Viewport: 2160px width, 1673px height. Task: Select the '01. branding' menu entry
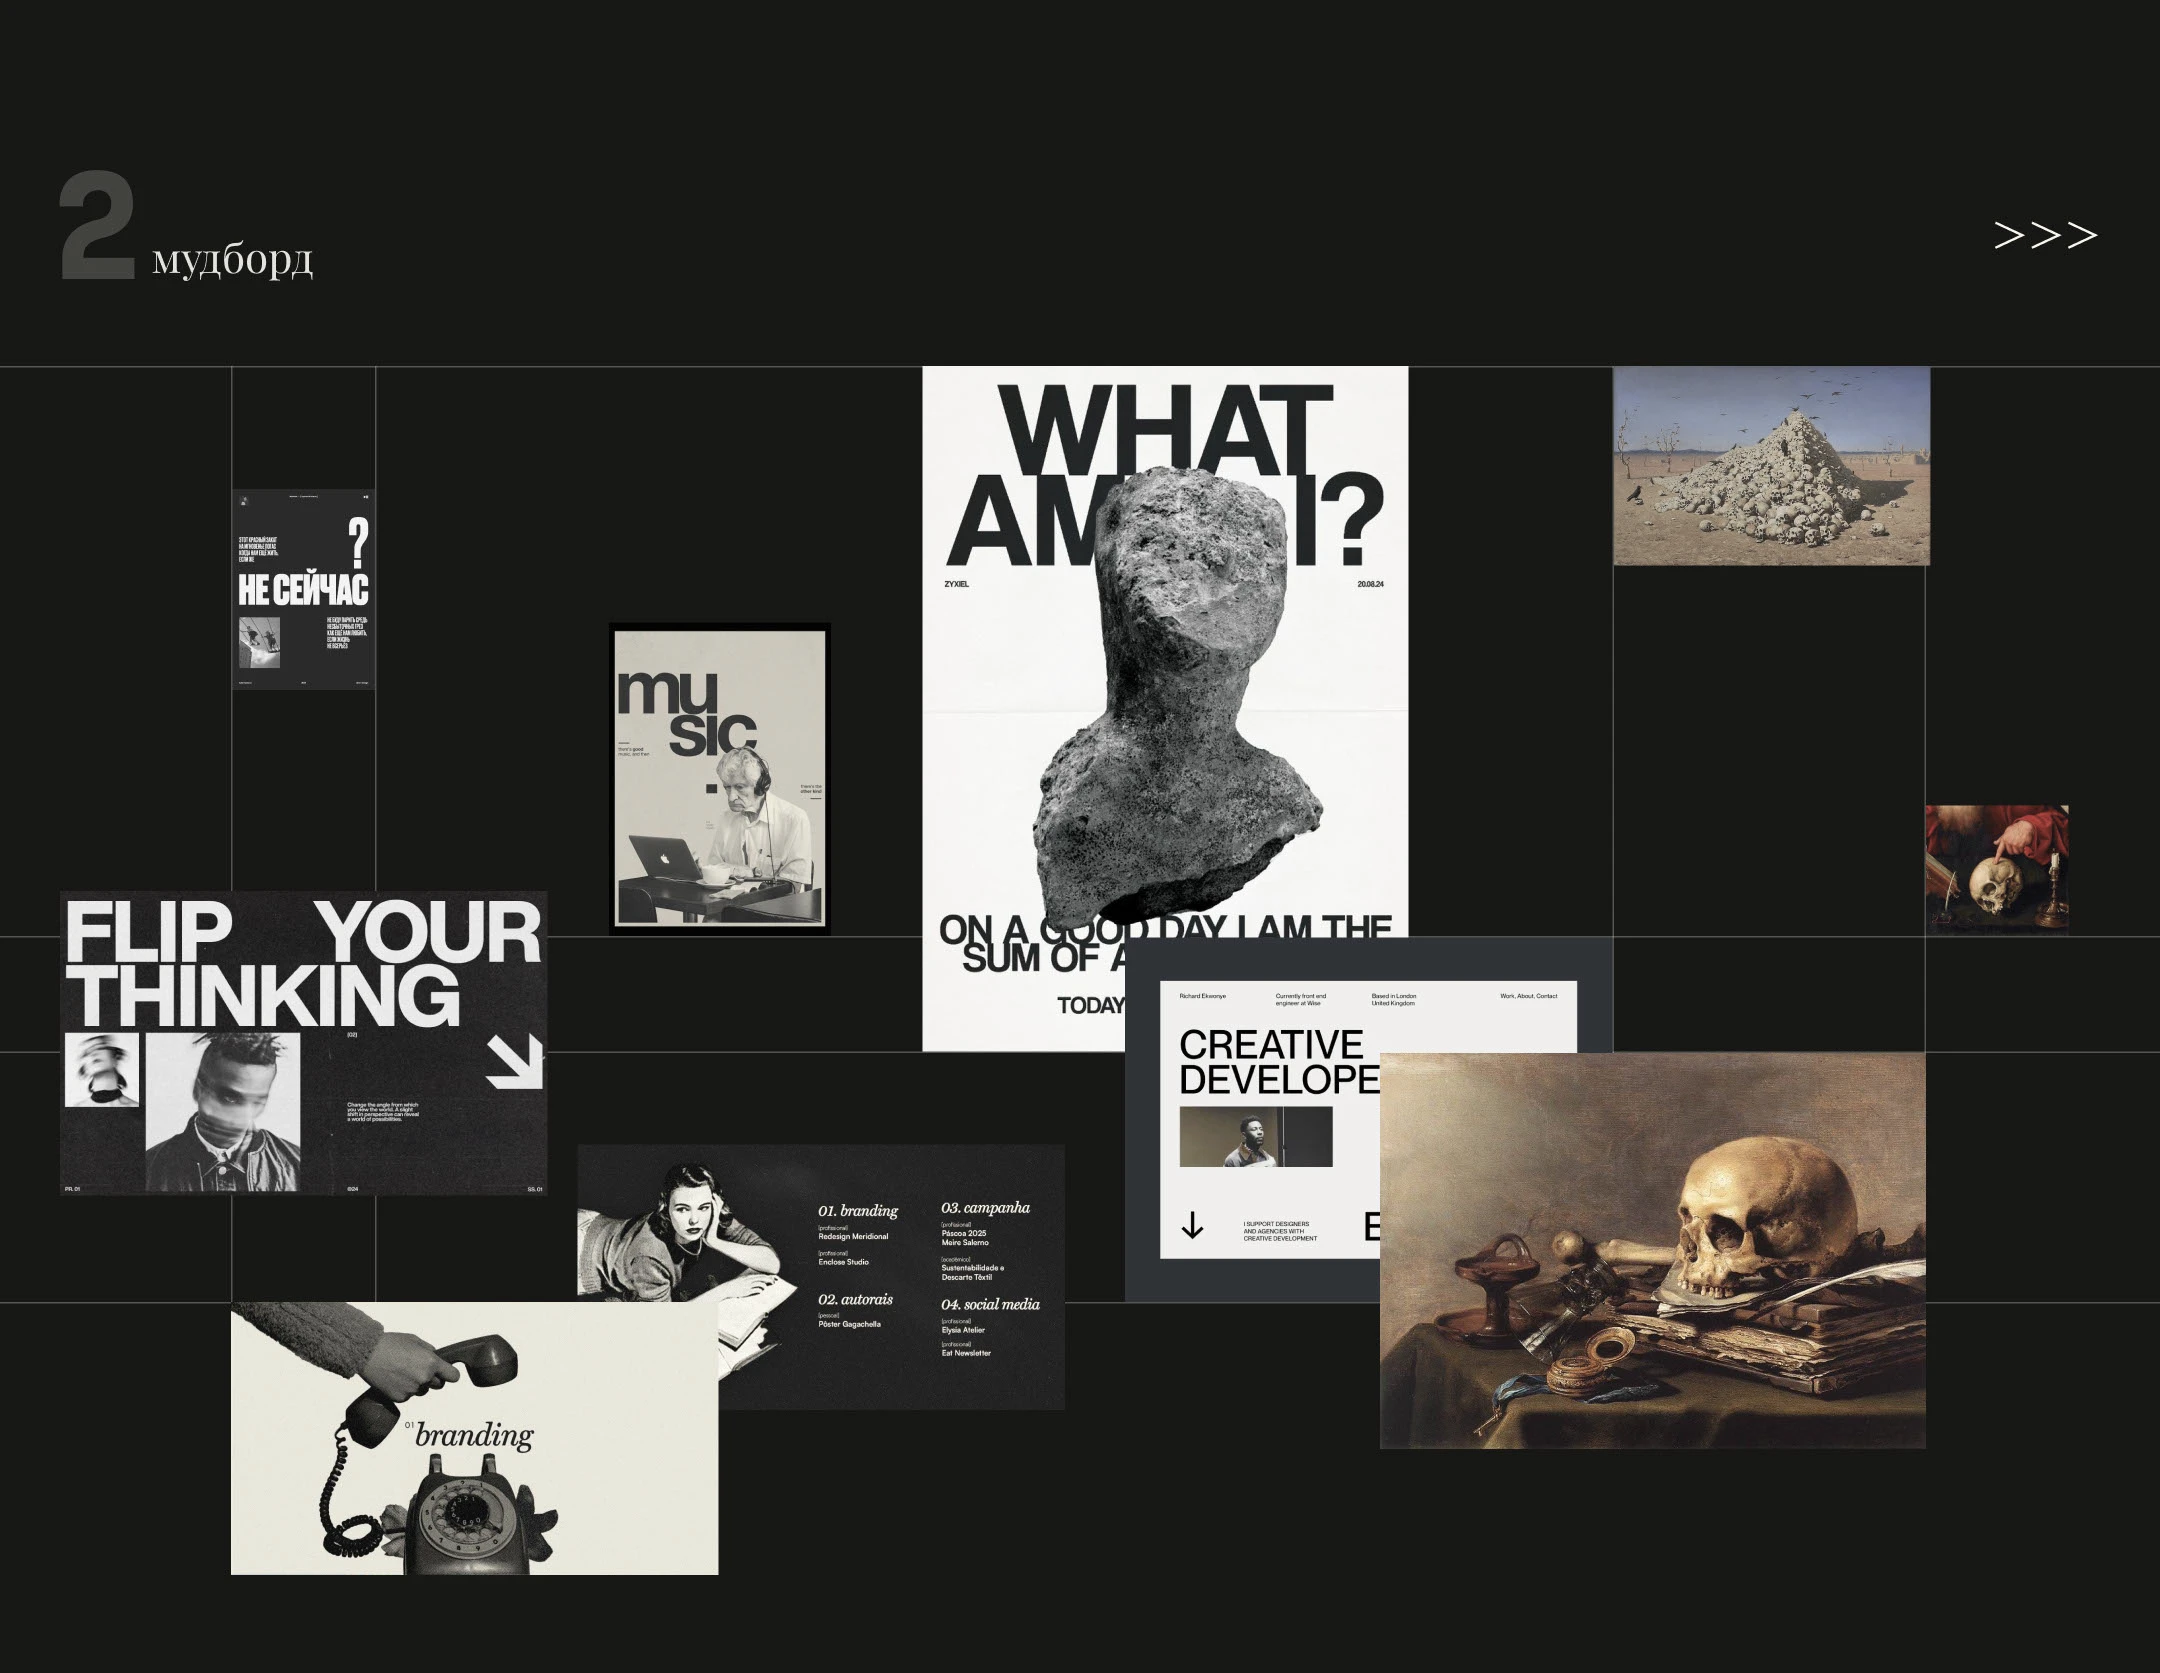point(858,1211)
